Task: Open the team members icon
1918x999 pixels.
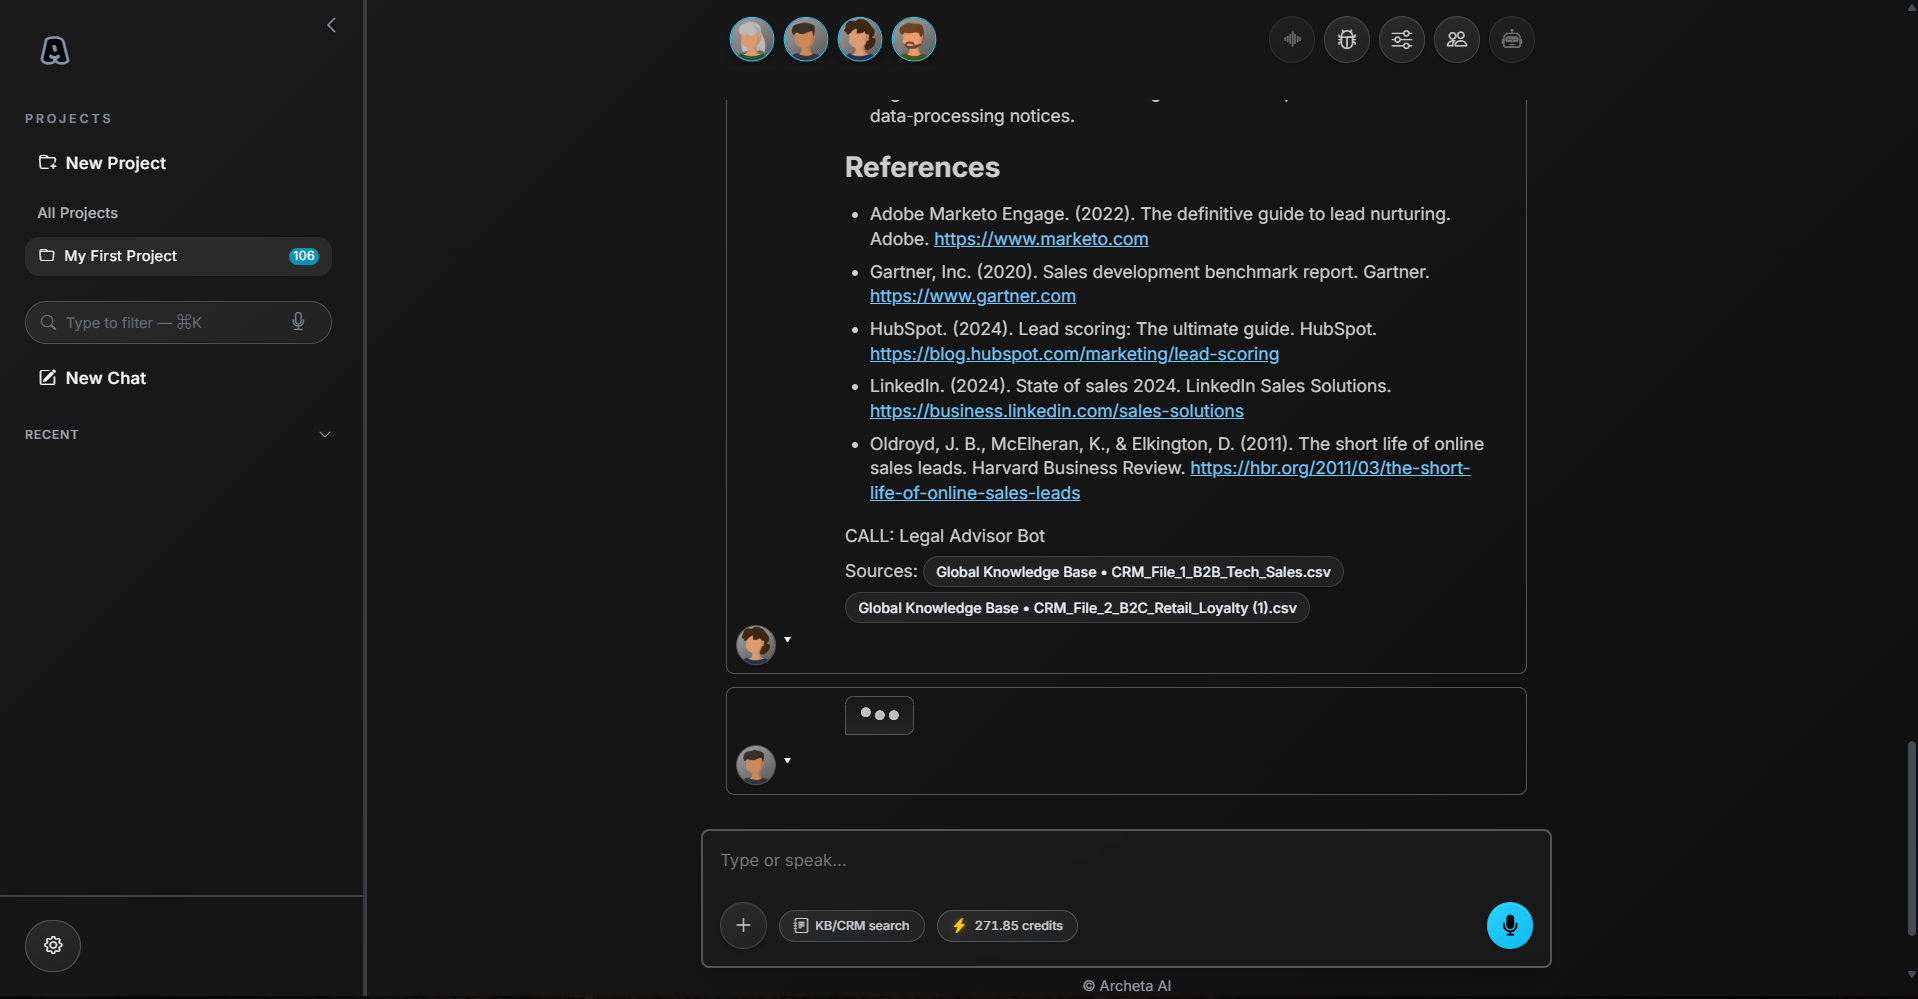Action: [x=1457, y=40]
